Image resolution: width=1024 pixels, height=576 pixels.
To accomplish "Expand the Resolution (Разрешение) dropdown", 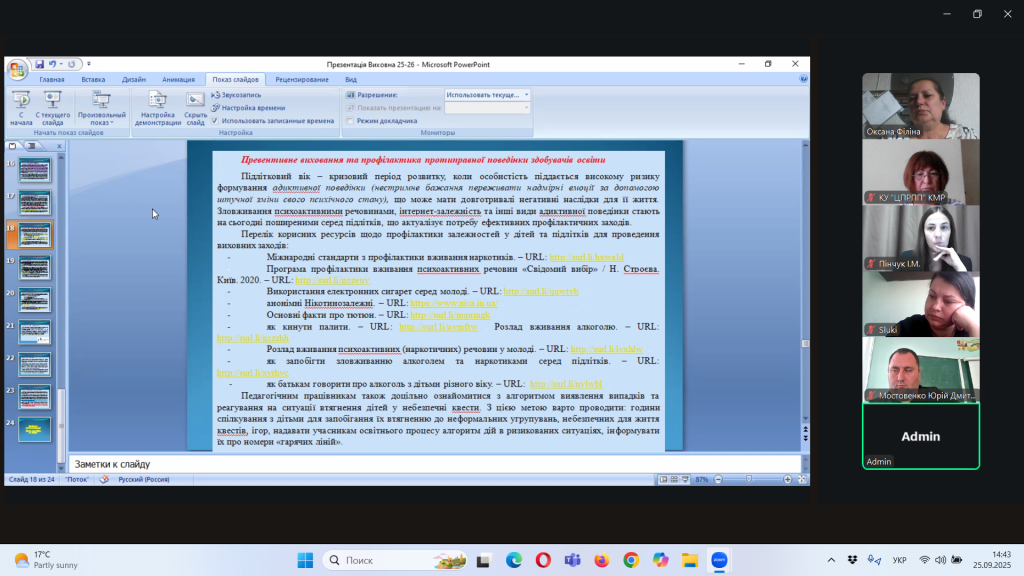I will point(527,95).
